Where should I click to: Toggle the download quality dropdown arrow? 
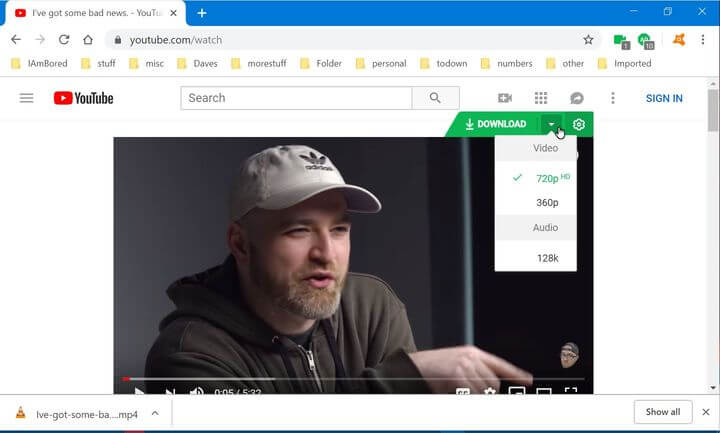[551, 124]
